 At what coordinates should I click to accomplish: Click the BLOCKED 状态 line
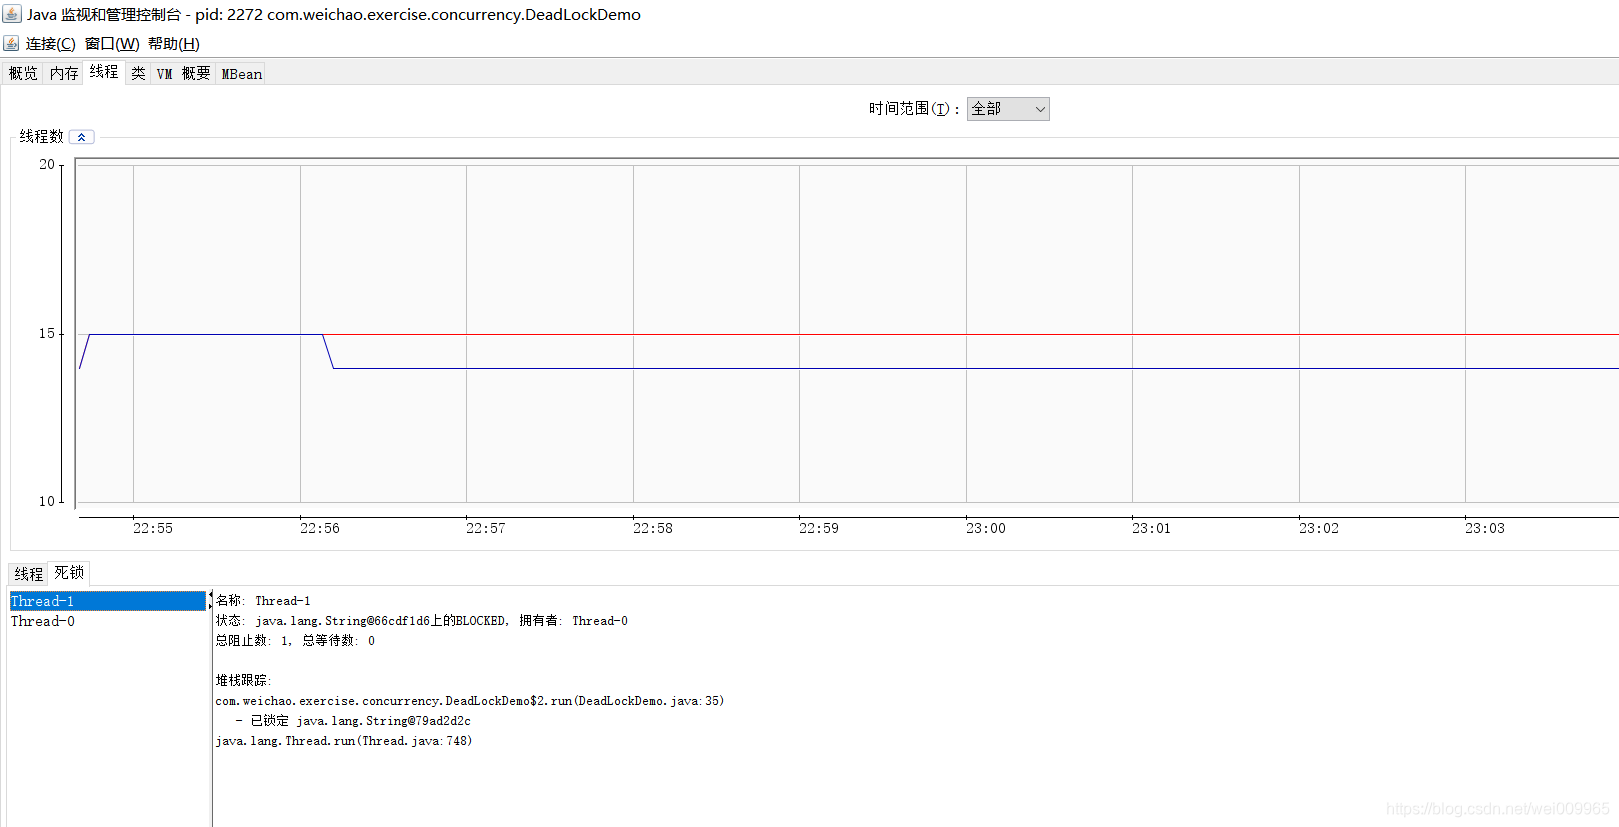click(x=422, y=621)
